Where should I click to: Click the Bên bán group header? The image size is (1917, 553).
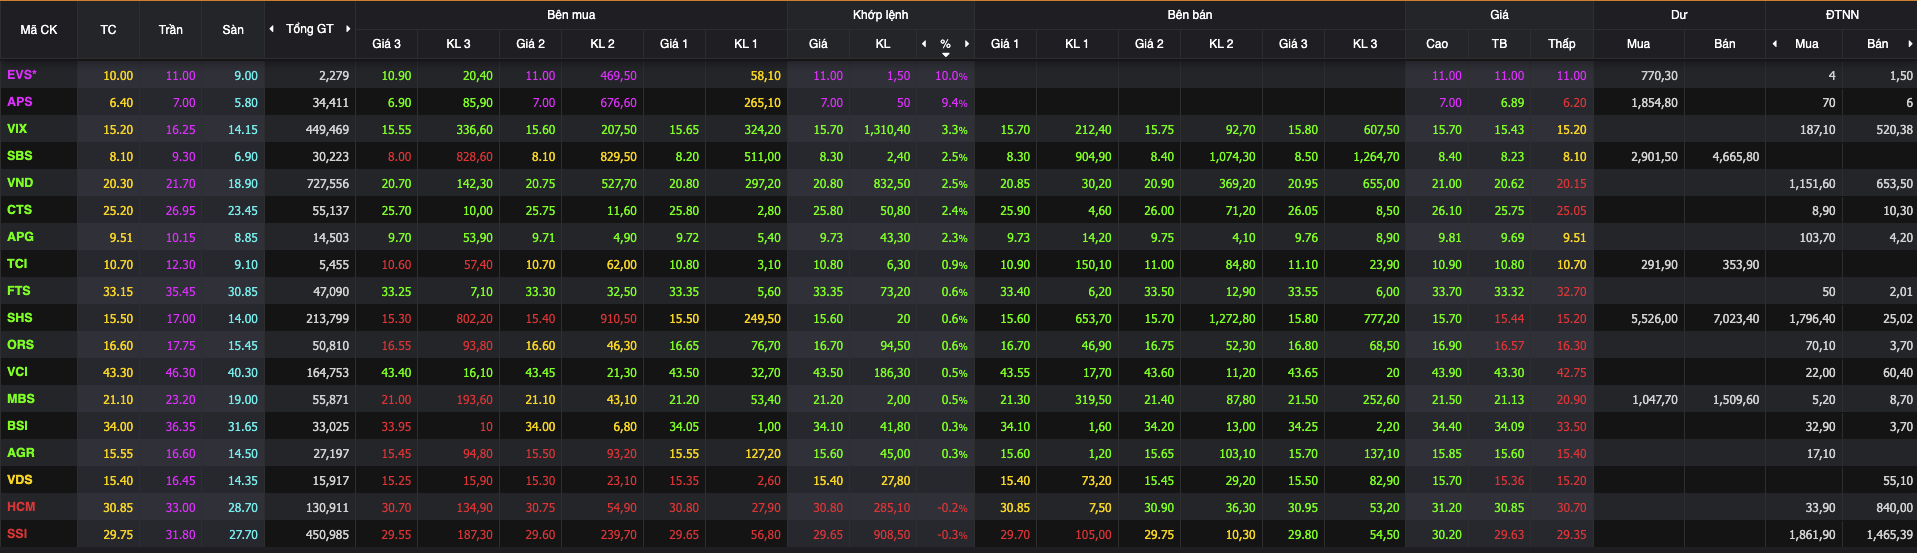pyautogui.click(x=1190, y=15)
